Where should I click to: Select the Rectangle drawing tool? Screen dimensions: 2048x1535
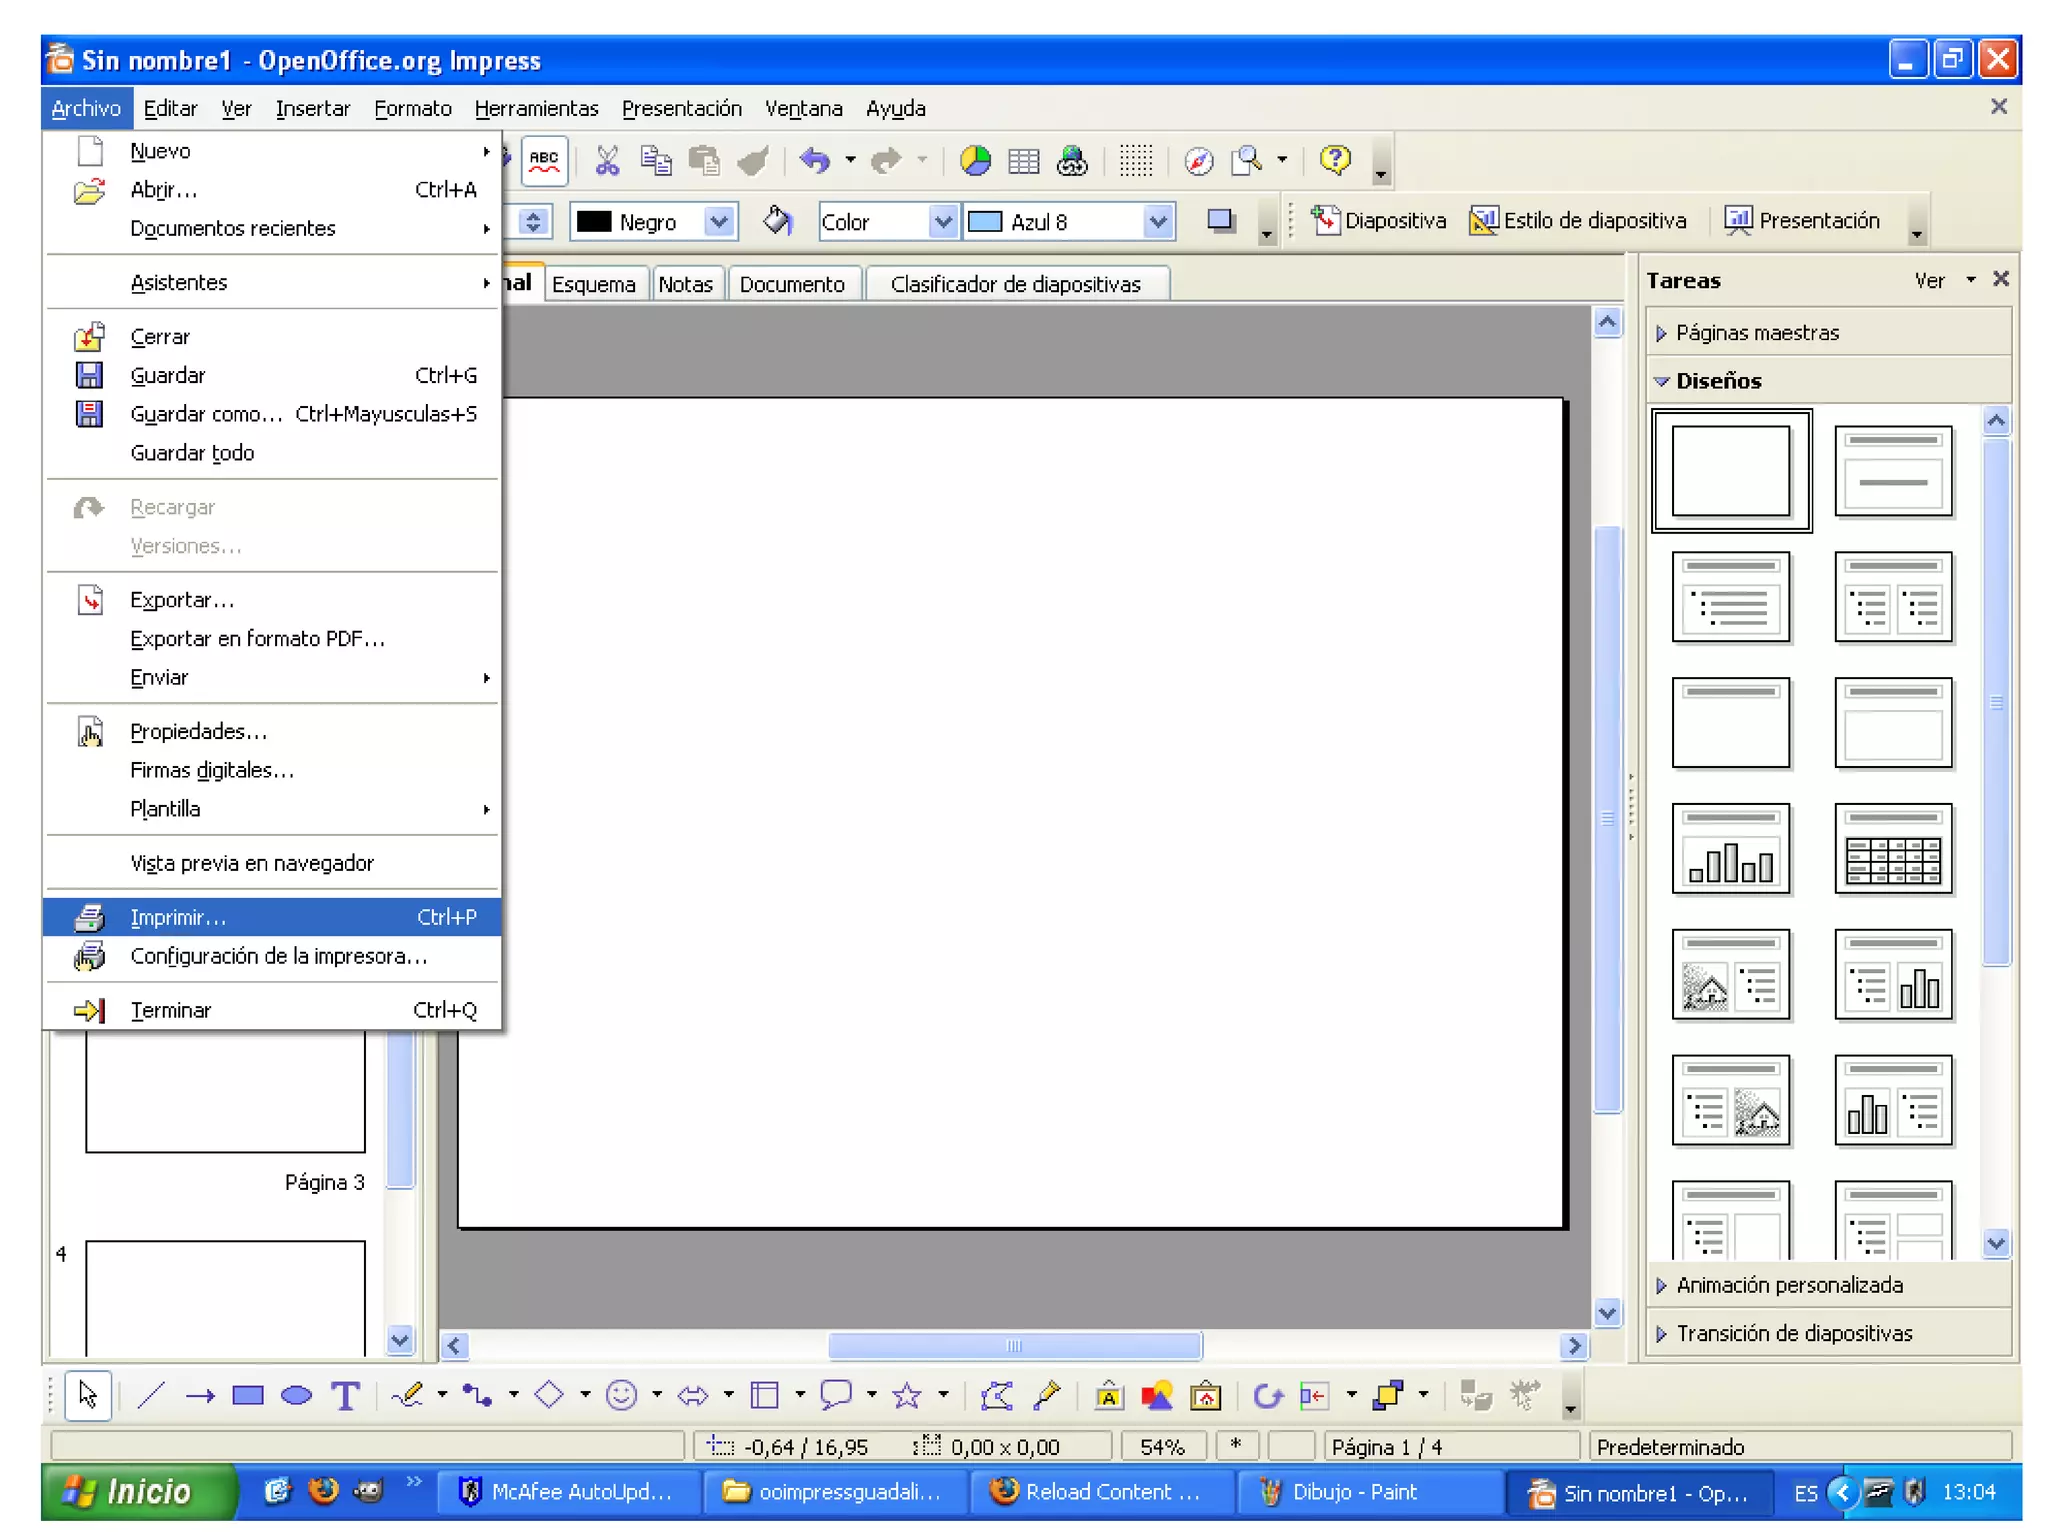pos(247,1395)
